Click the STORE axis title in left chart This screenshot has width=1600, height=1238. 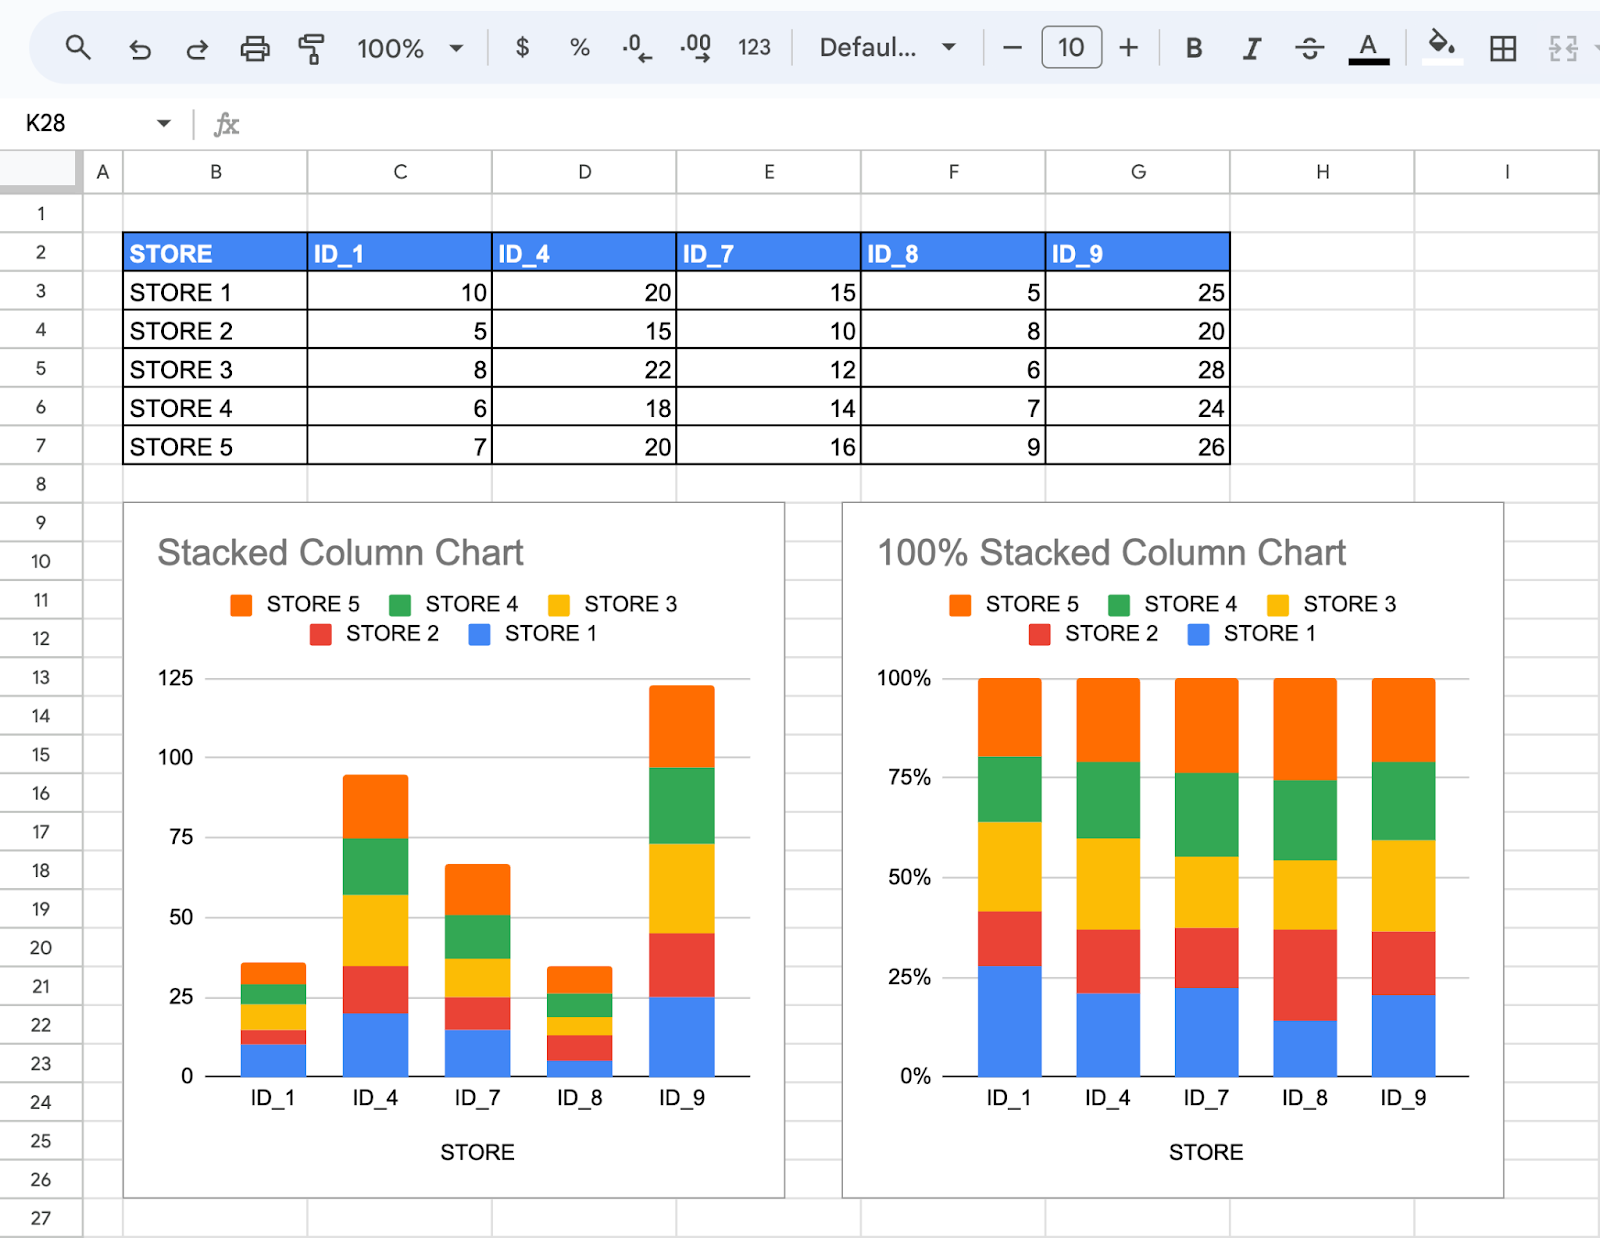point(478,1152)
